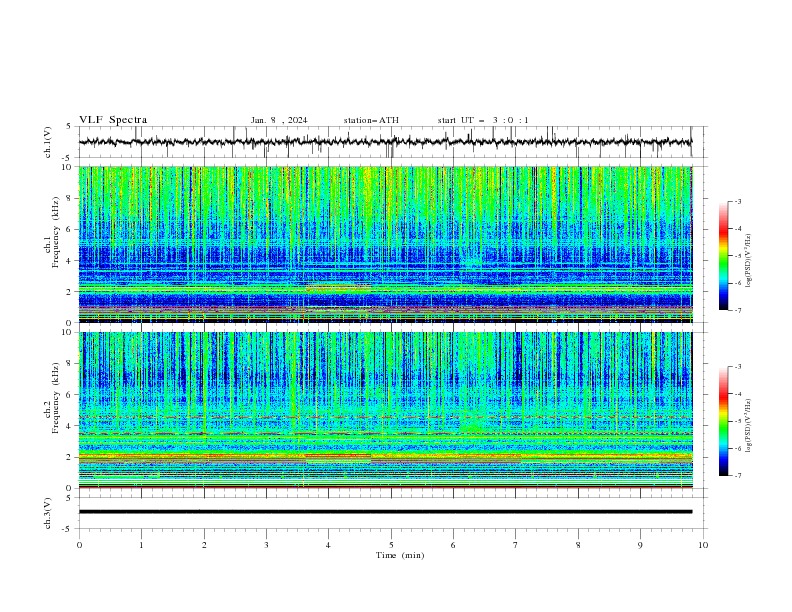Click the "-3" label on ch.1 colorbar
This screenshot has height=612, width=792.
pos(738,201)
